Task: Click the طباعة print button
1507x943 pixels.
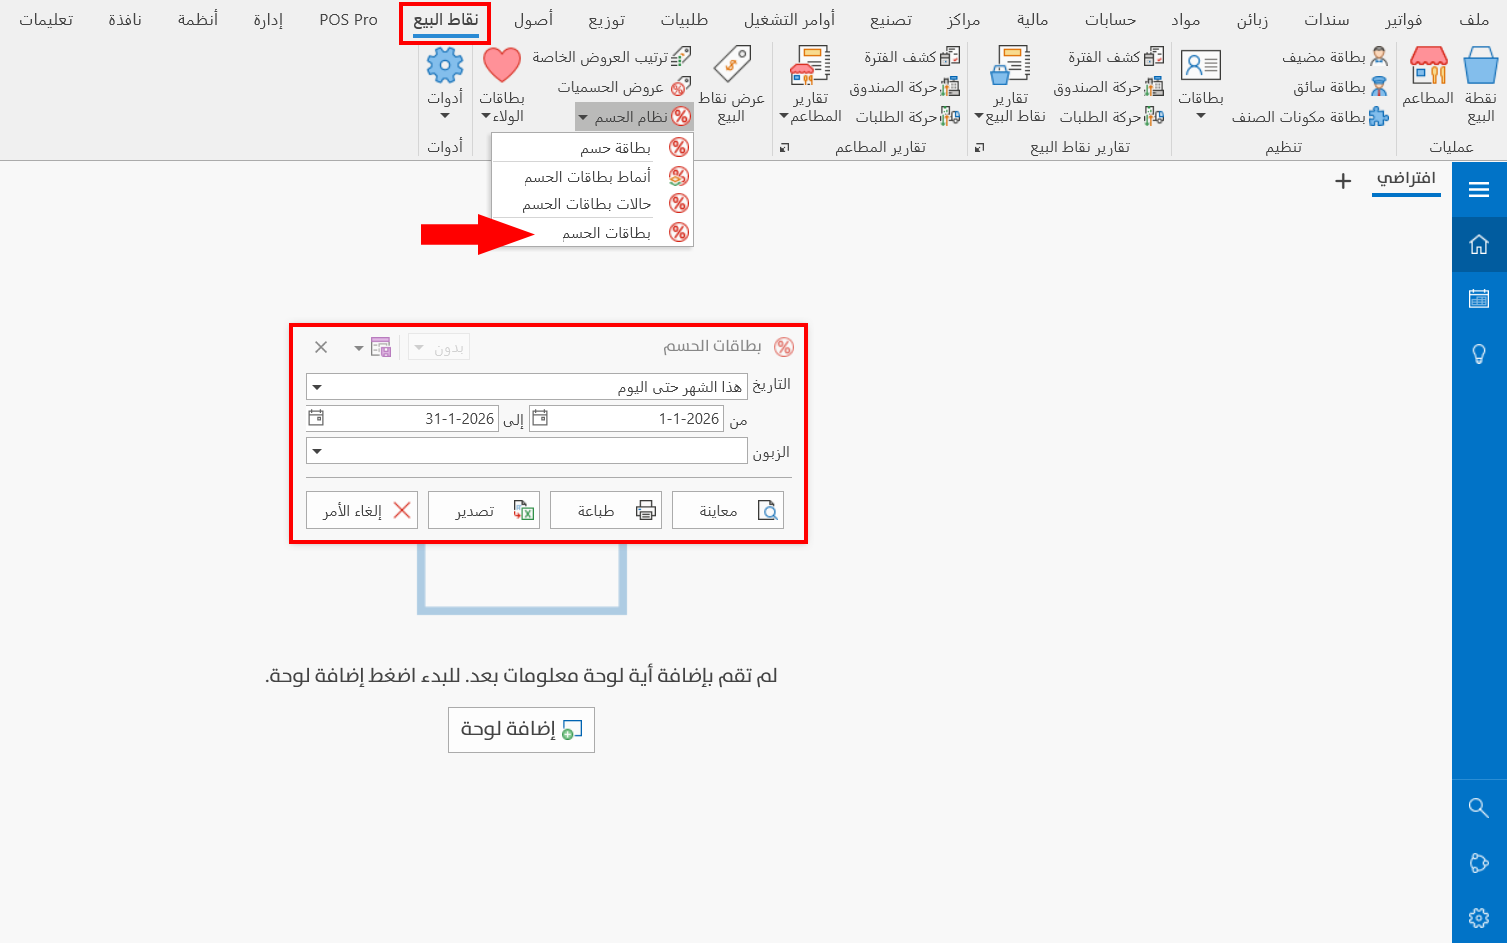Action: click(606, 510)
